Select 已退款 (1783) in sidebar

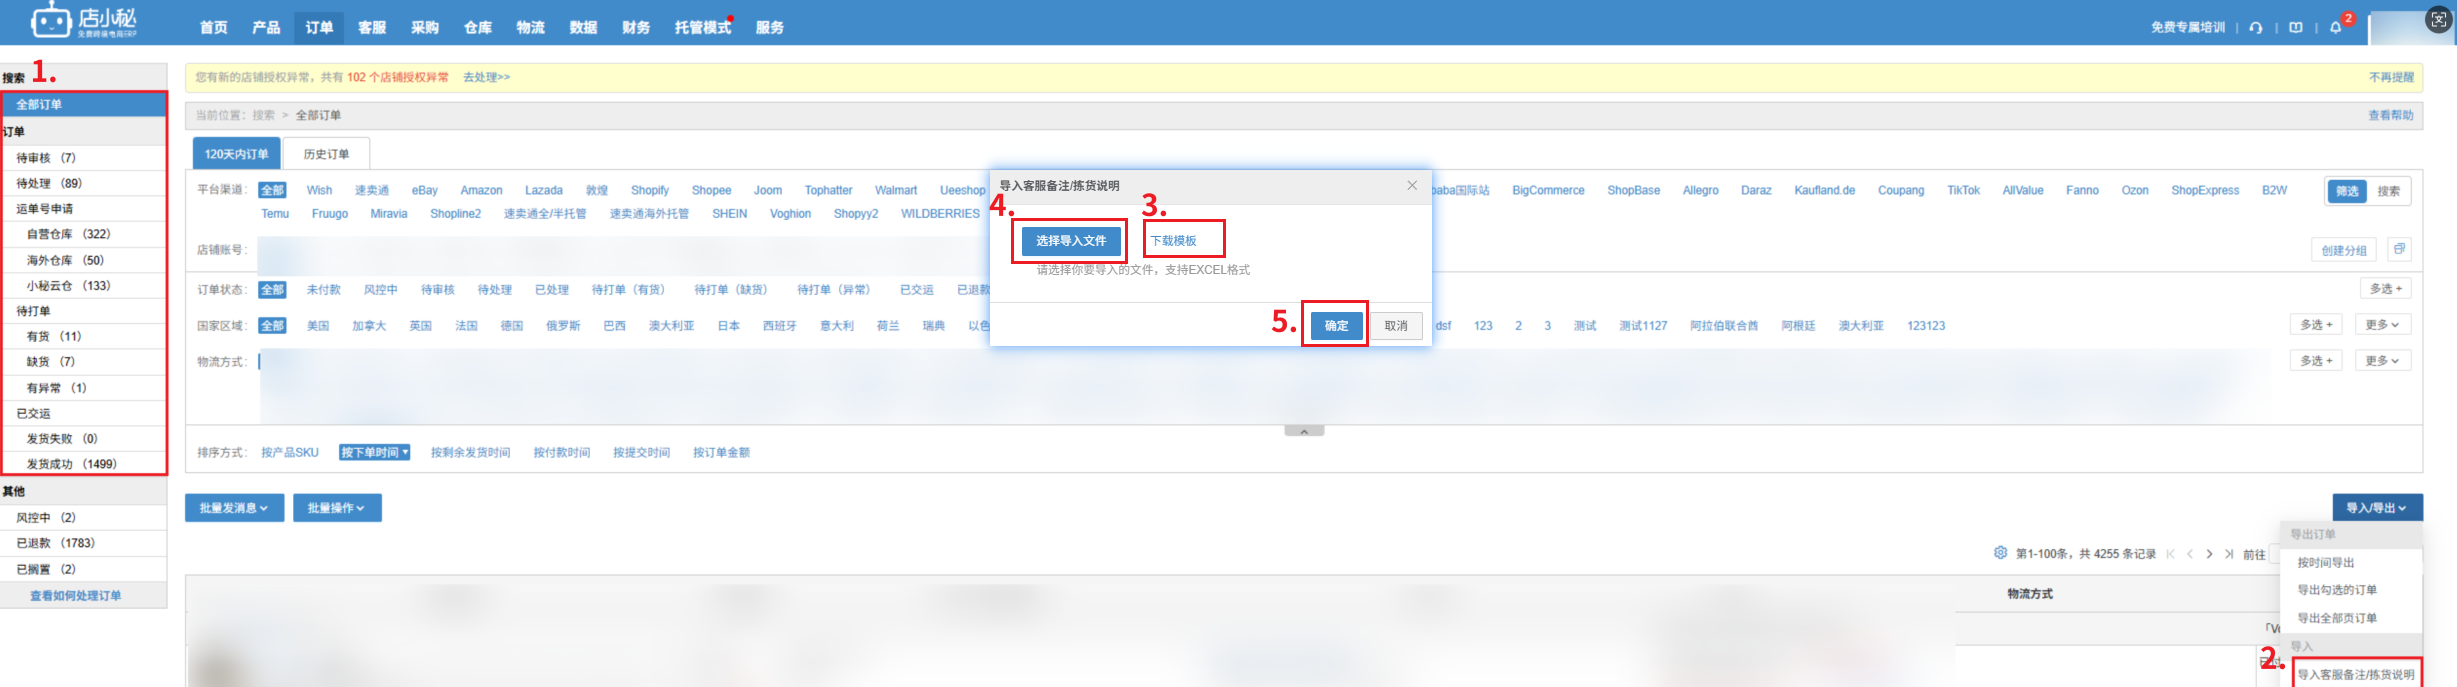[x=84, y=543]
